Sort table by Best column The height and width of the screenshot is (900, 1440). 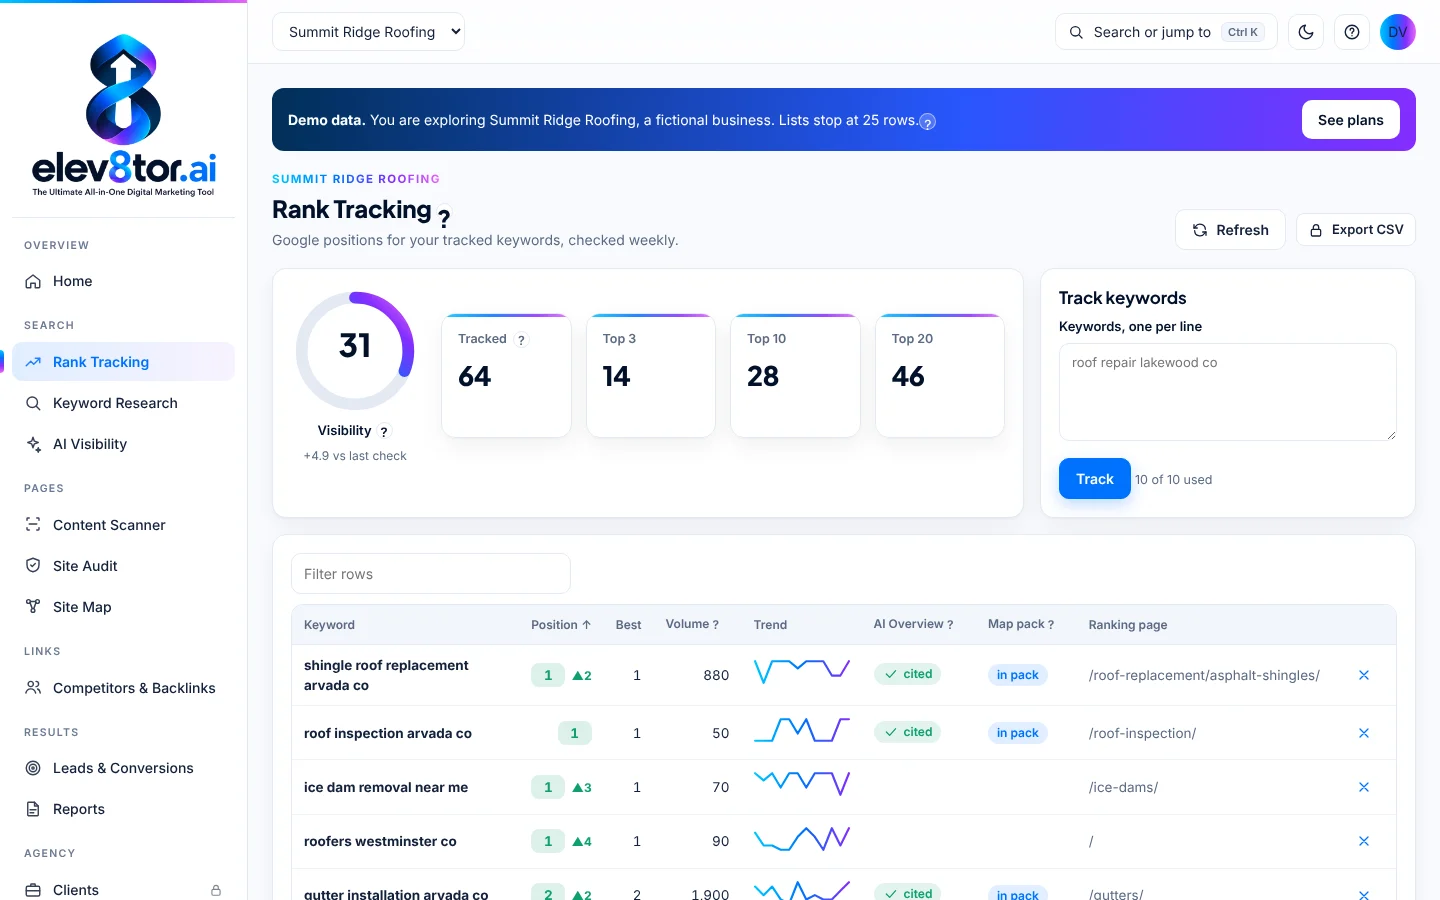(x=628, y=625)
